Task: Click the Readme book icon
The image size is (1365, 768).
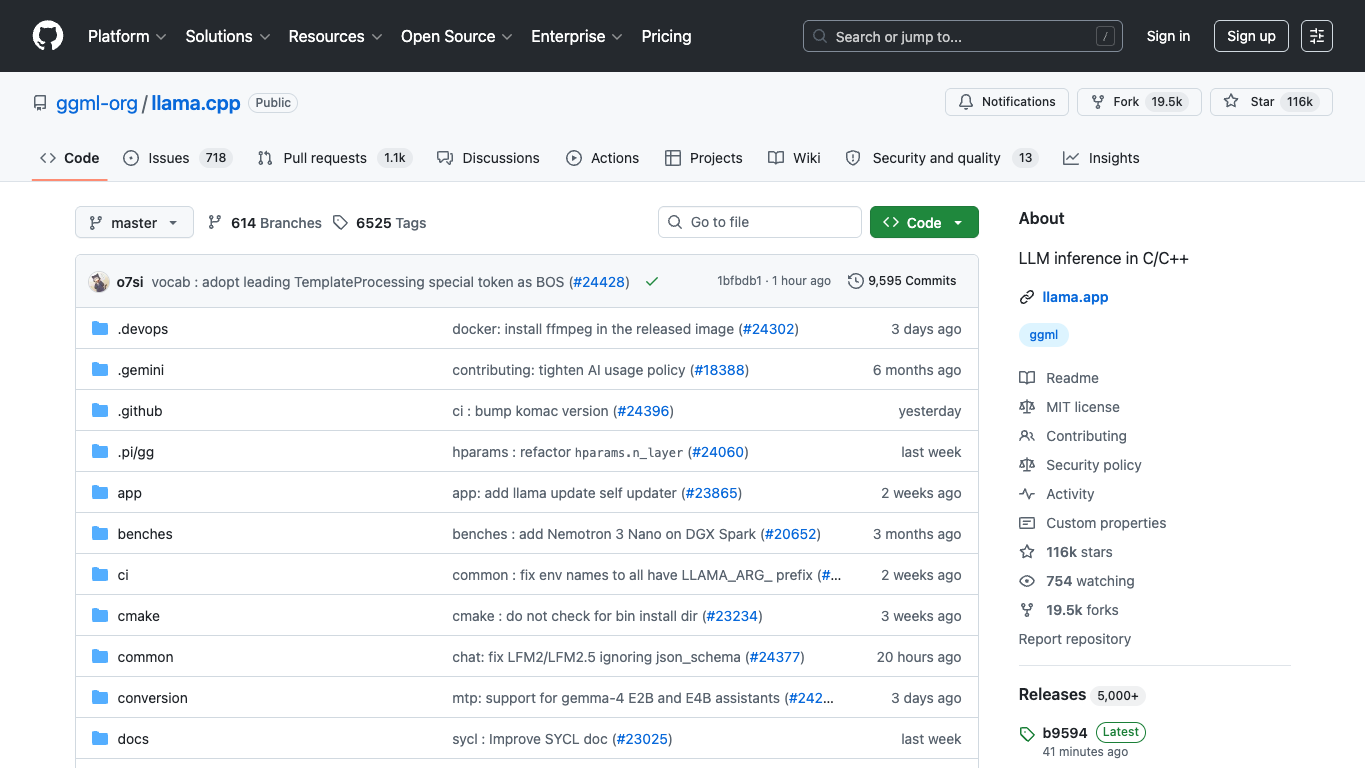Action: pyautogui.click(x=1027, y=378)
